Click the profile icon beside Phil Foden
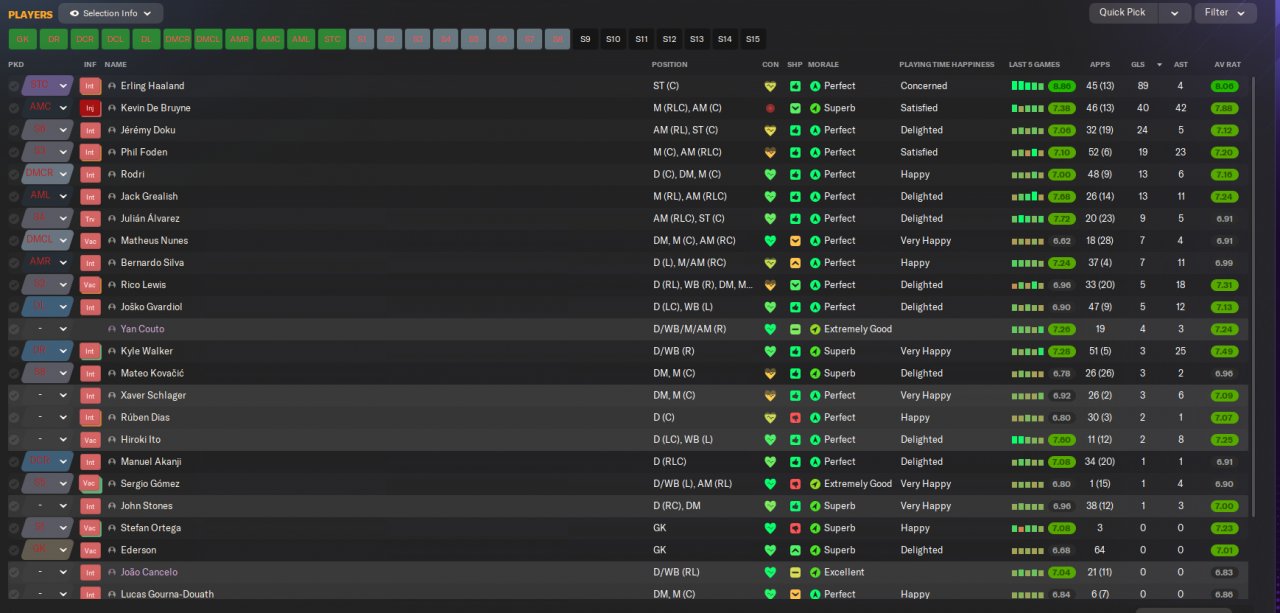This screenshot has height=613, width=1280. click(x=112, y=152)
